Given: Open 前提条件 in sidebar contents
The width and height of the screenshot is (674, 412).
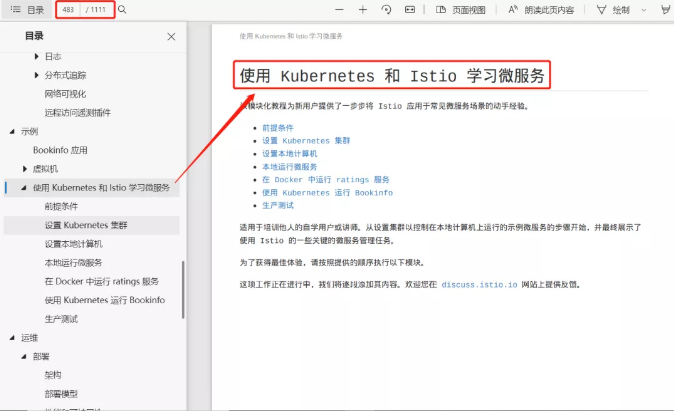Looking at the screenshot, I should click(61, 206).
